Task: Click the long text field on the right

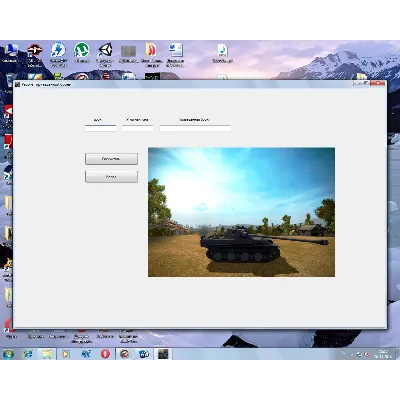Action: 195,128
